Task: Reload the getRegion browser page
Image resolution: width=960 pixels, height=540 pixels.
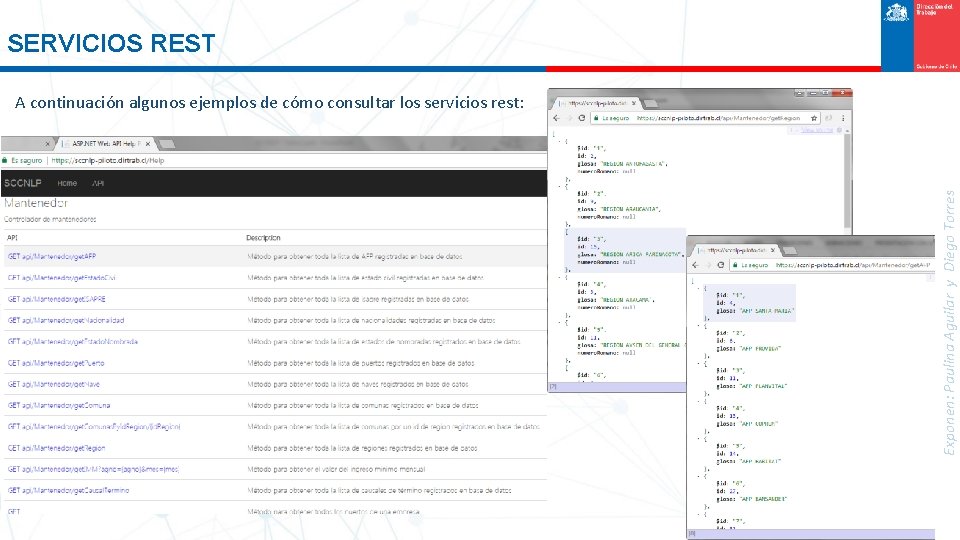Action: point(582,118)
